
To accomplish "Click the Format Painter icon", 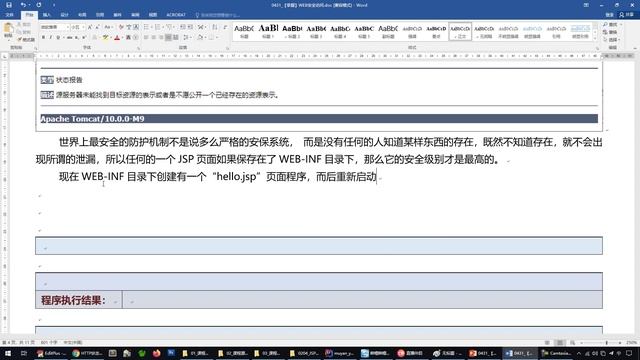I will point(26,40).
